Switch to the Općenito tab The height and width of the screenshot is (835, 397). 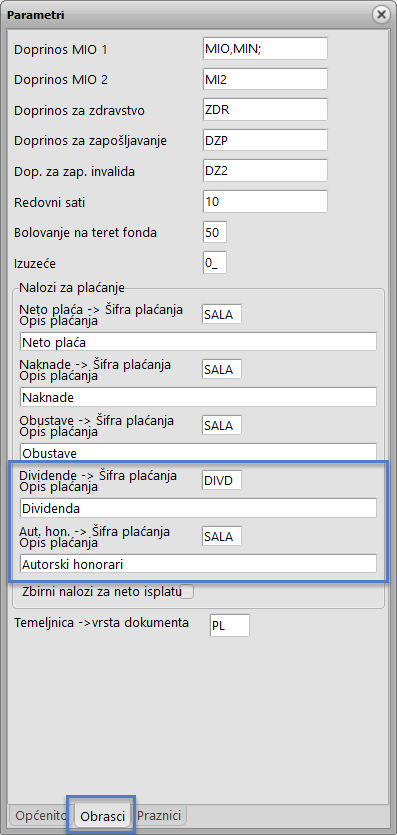41,815
